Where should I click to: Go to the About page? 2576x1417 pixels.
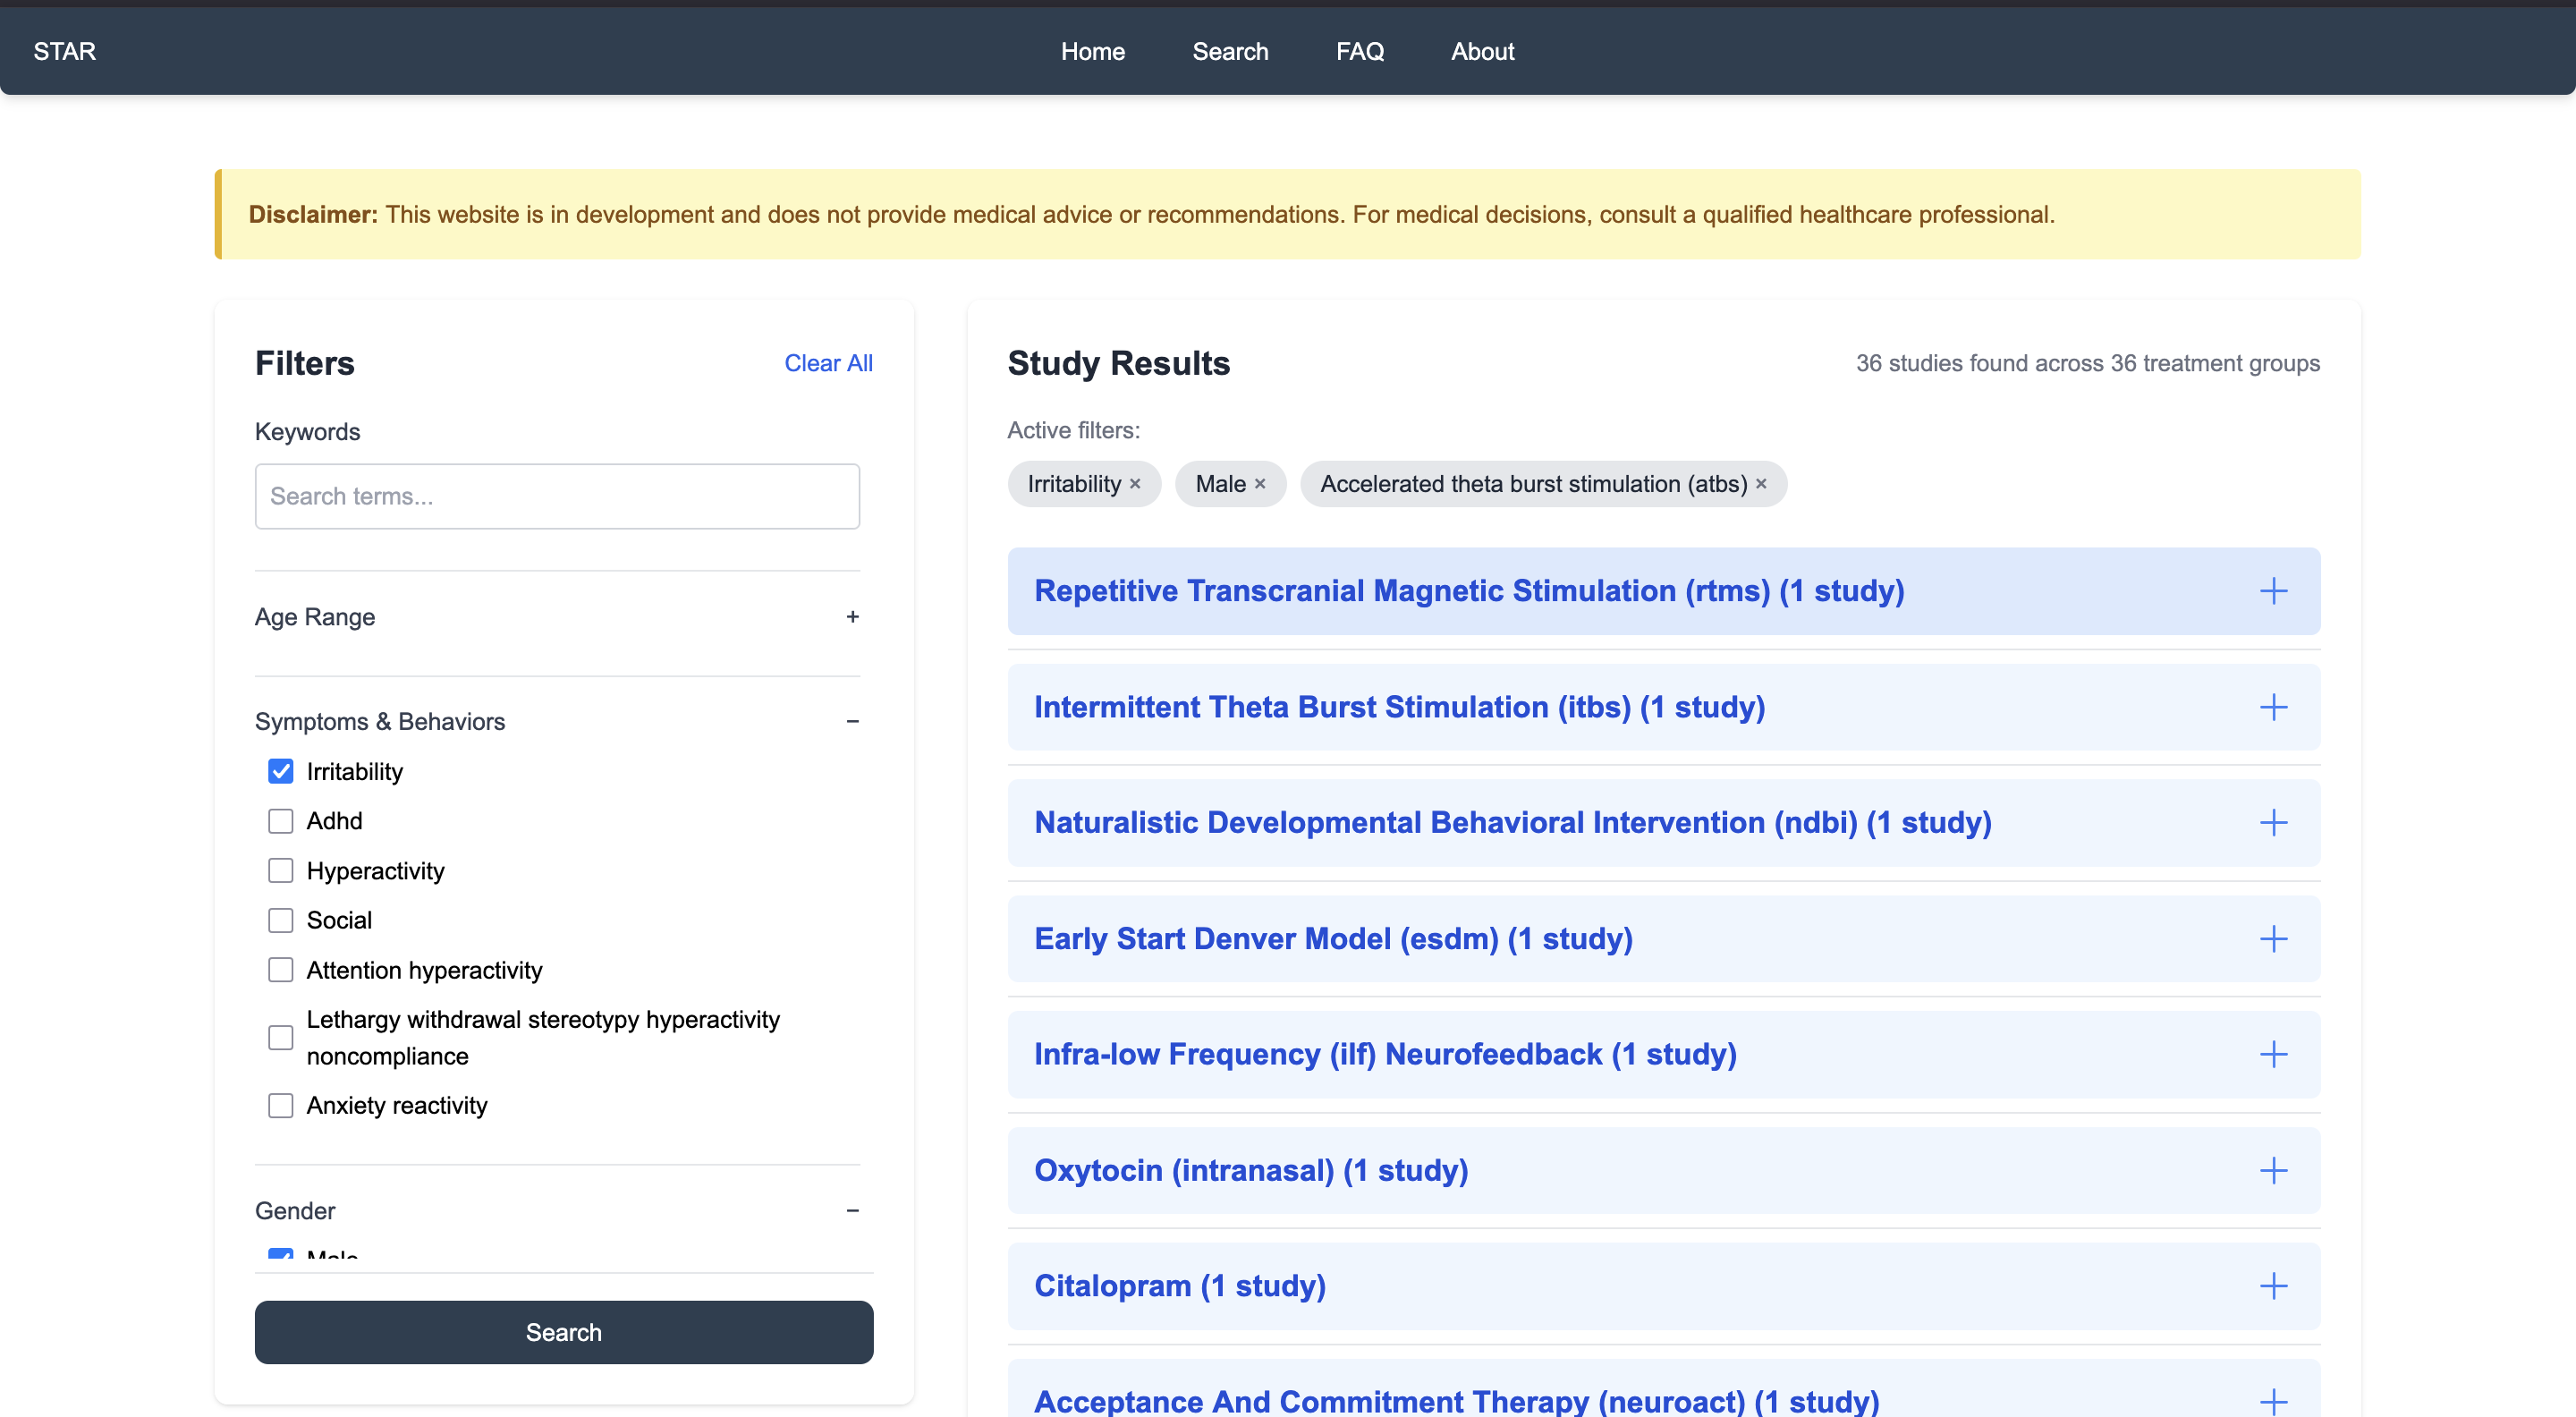pyautogui.click(x=1482, y=51)
